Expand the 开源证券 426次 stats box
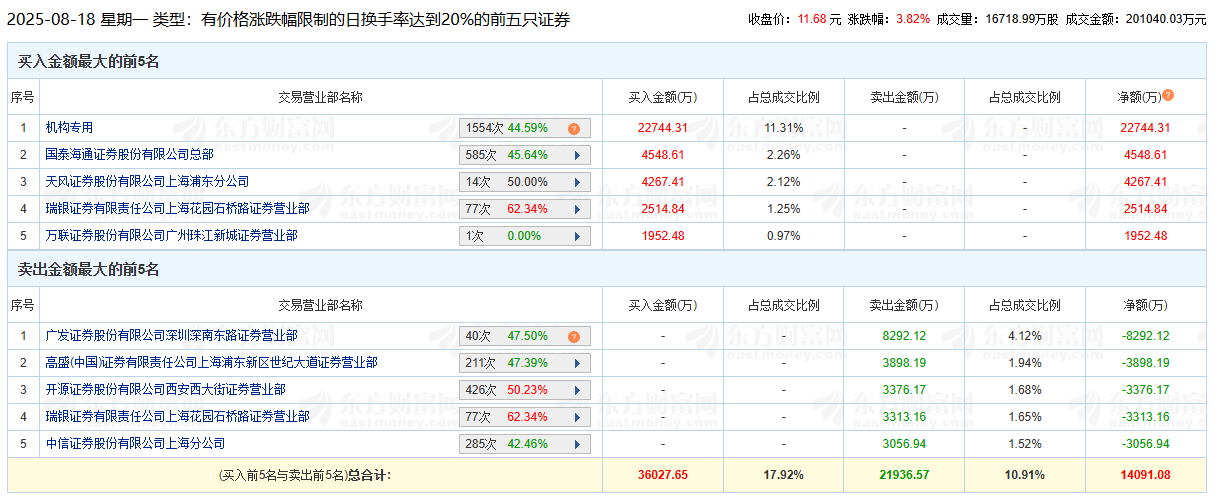1216x500 pixels. [525, 390]
